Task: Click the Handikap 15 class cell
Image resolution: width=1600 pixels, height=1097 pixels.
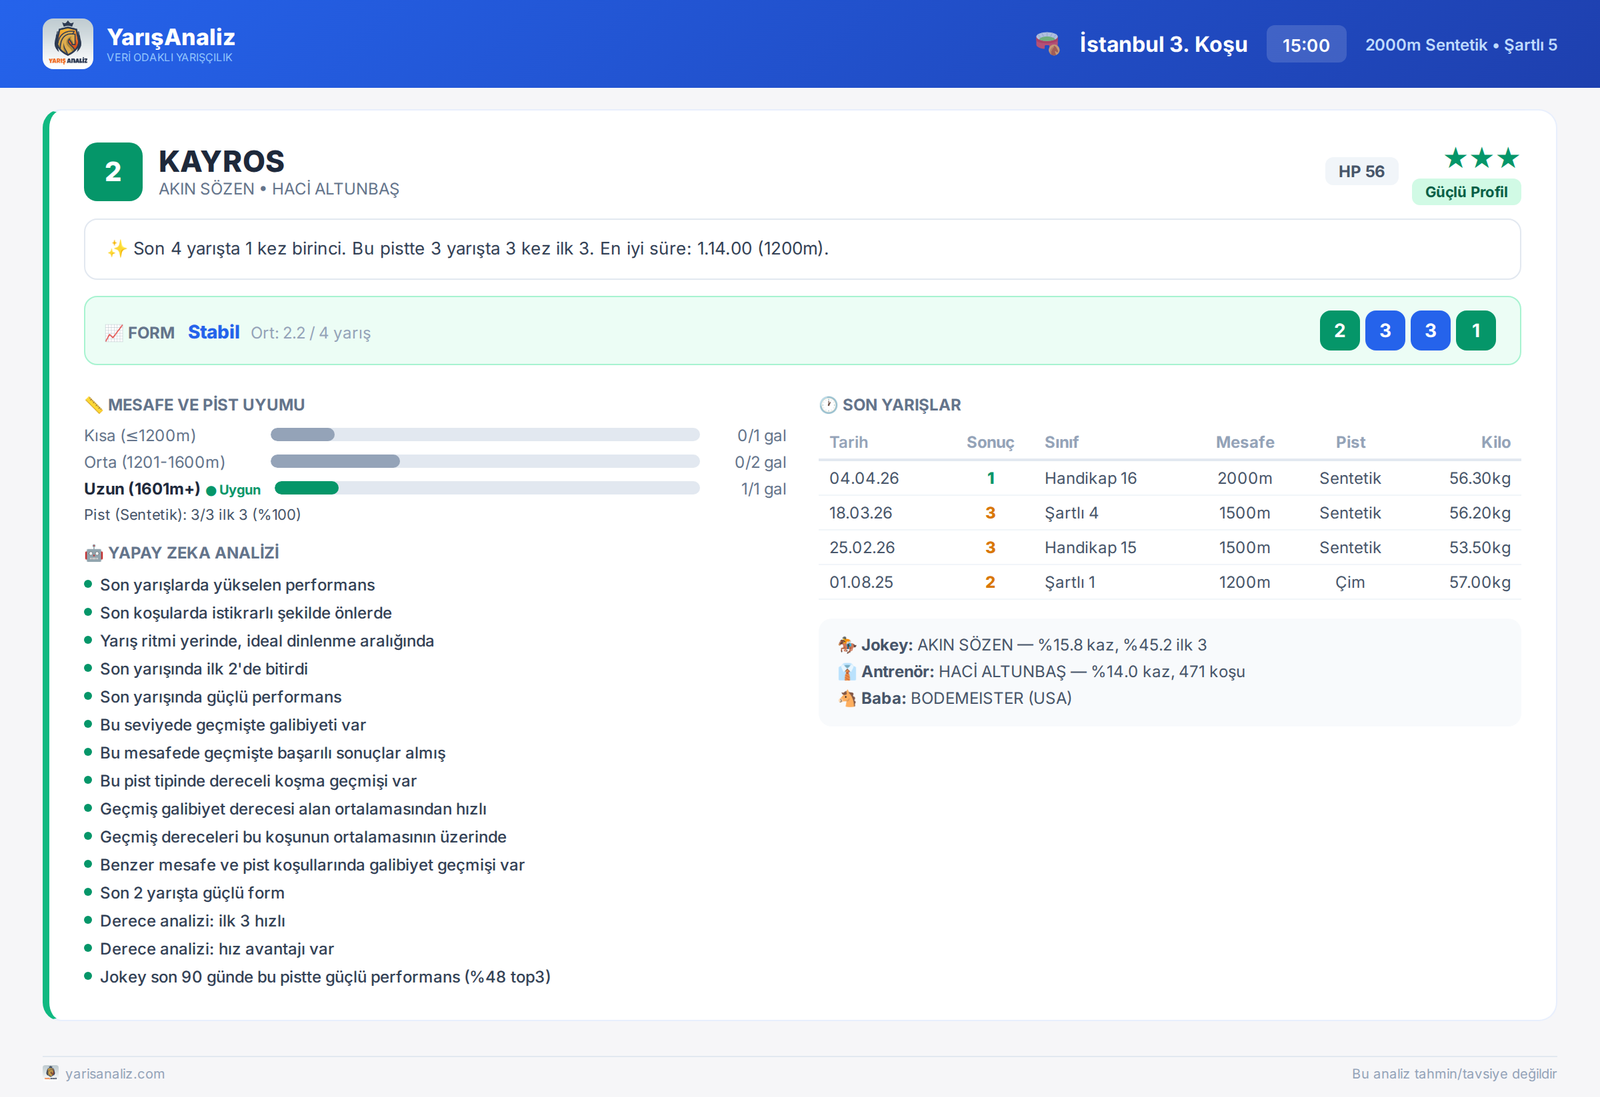Action: point(1091,548)
